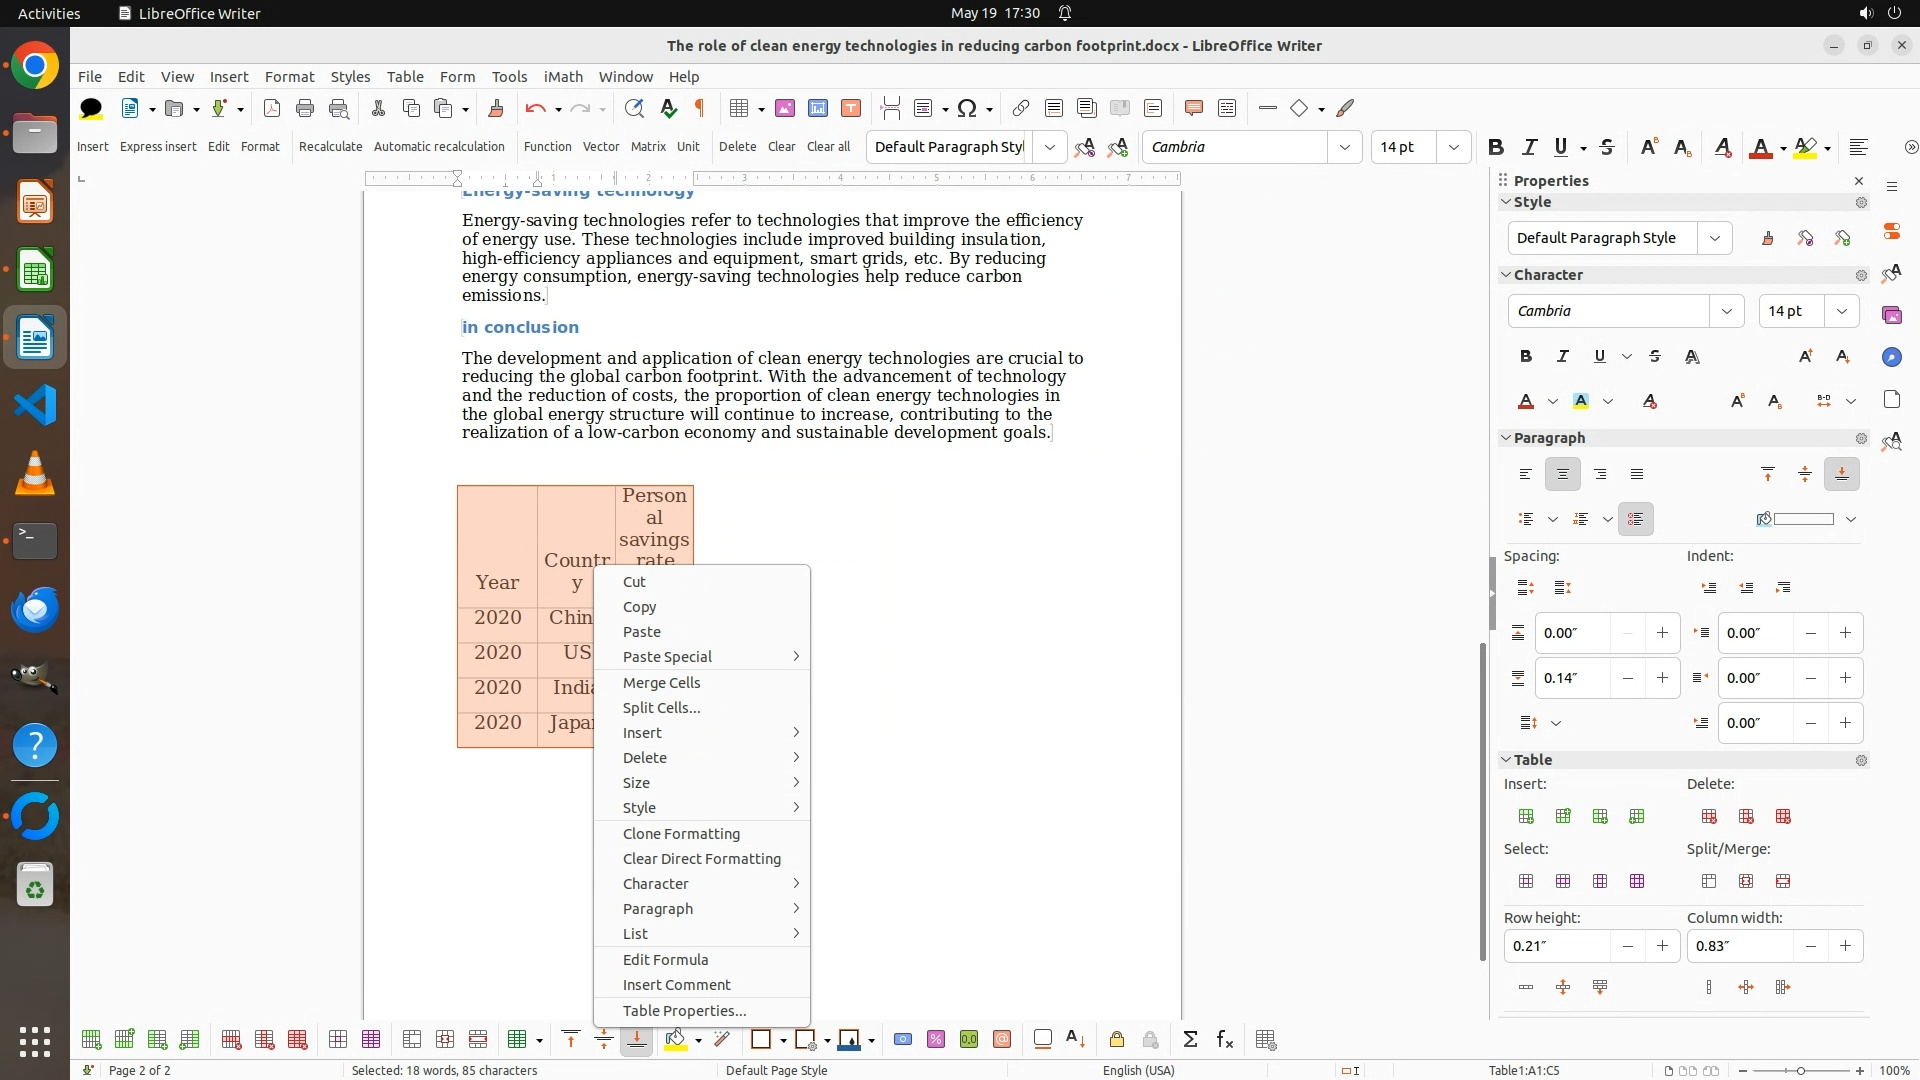Viewport: 1920px width, 1080px height.
Task: Click the Recalculate iMath button
Action: click(x=330, y=146)
